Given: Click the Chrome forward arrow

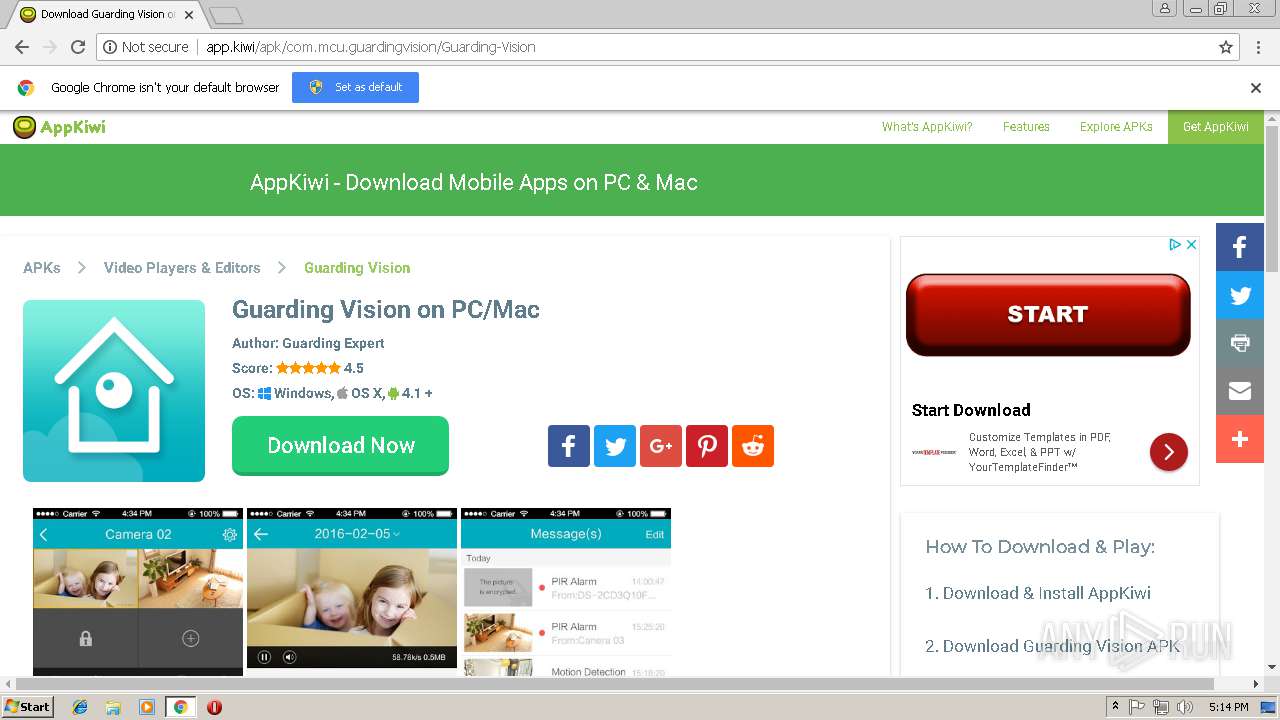Looking at the screenshot, I should tap(49, 47).
